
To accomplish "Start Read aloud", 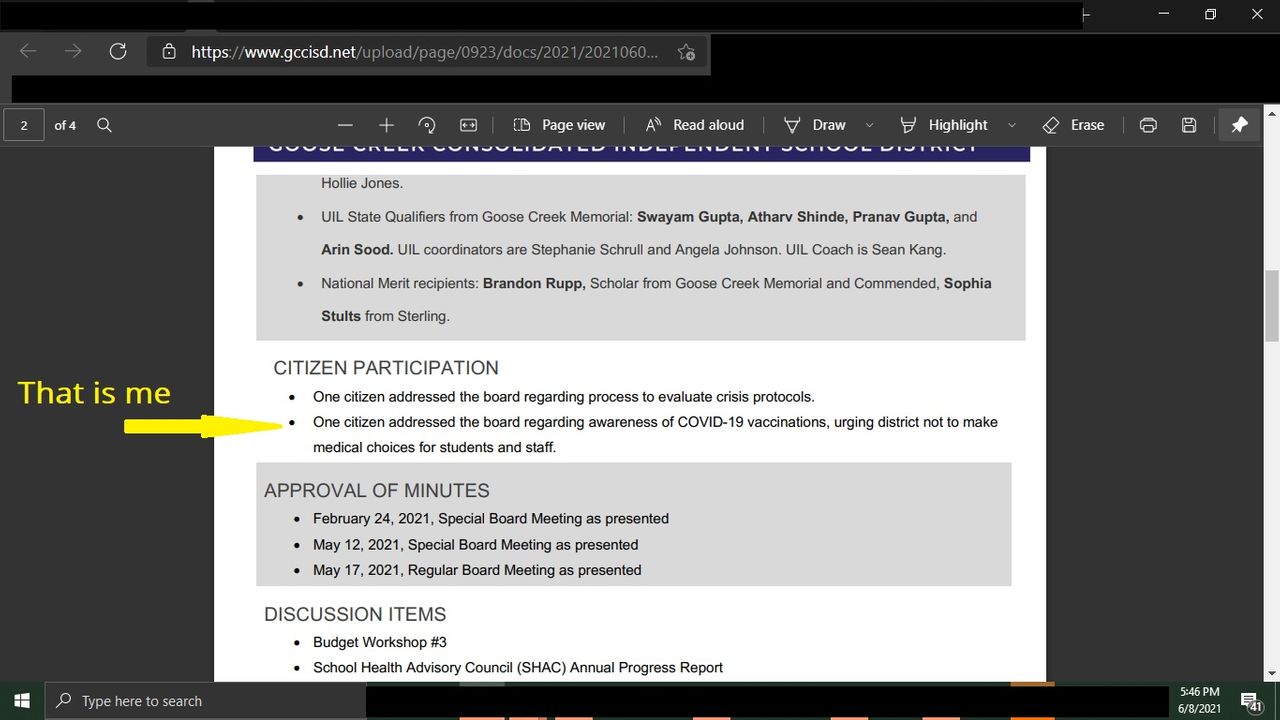I will (x=695, y=125).
